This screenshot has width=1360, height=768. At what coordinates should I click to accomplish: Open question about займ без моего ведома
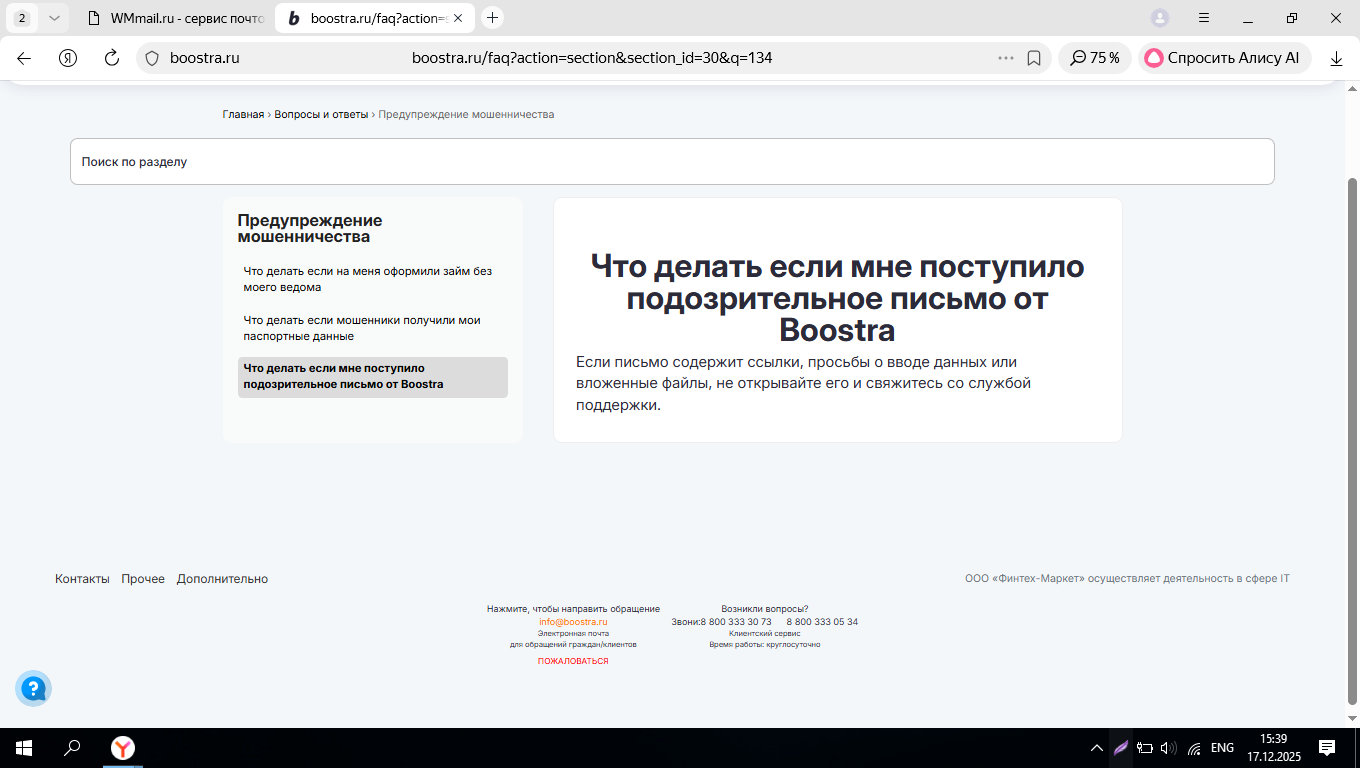click(372, 279)
